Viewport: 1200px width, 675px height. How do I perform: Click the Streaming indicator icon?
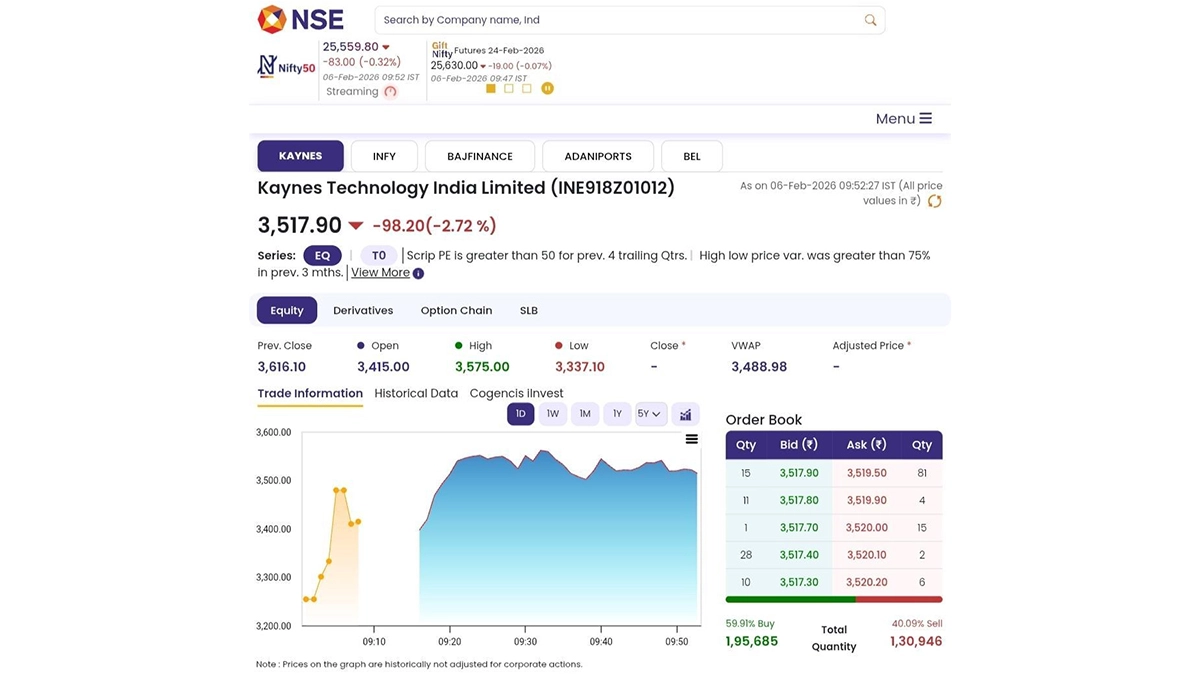point(390,92)
